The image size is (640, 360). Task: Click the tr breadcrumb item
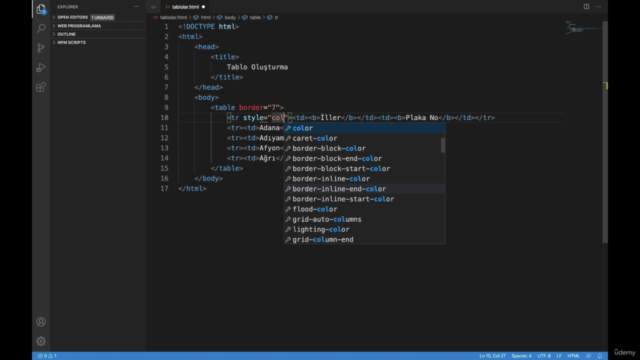coord(276,18)
